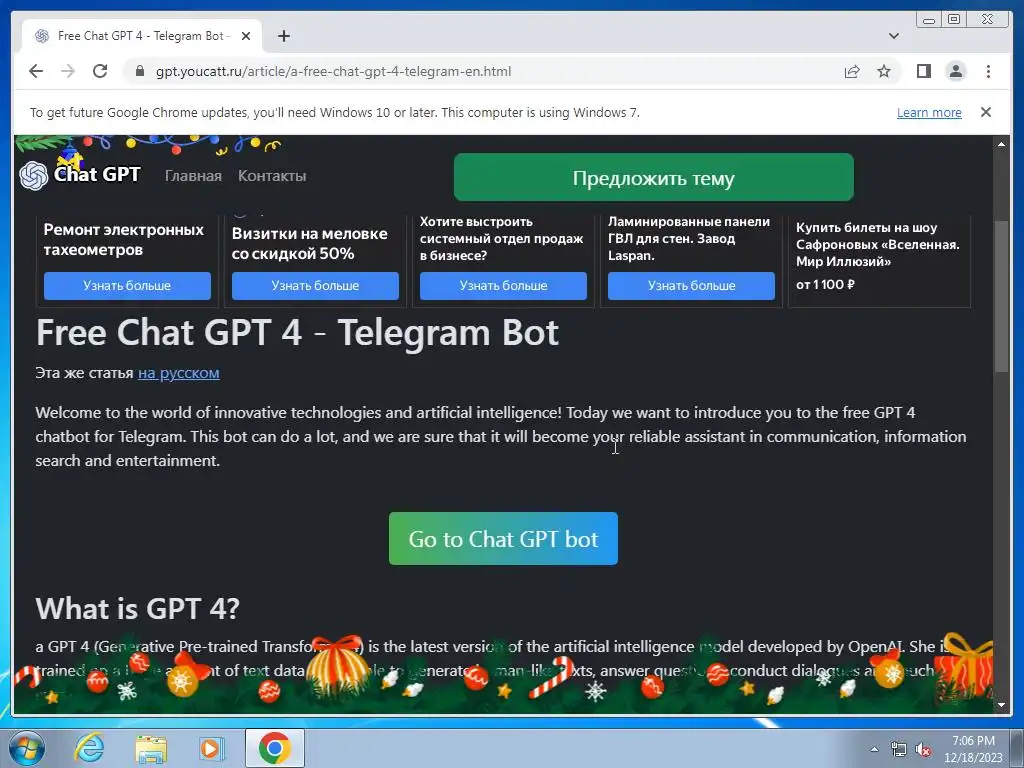Go back to the previous page
The height and width of the screenshot is (768, 1024).
click(x=36, y=71)
